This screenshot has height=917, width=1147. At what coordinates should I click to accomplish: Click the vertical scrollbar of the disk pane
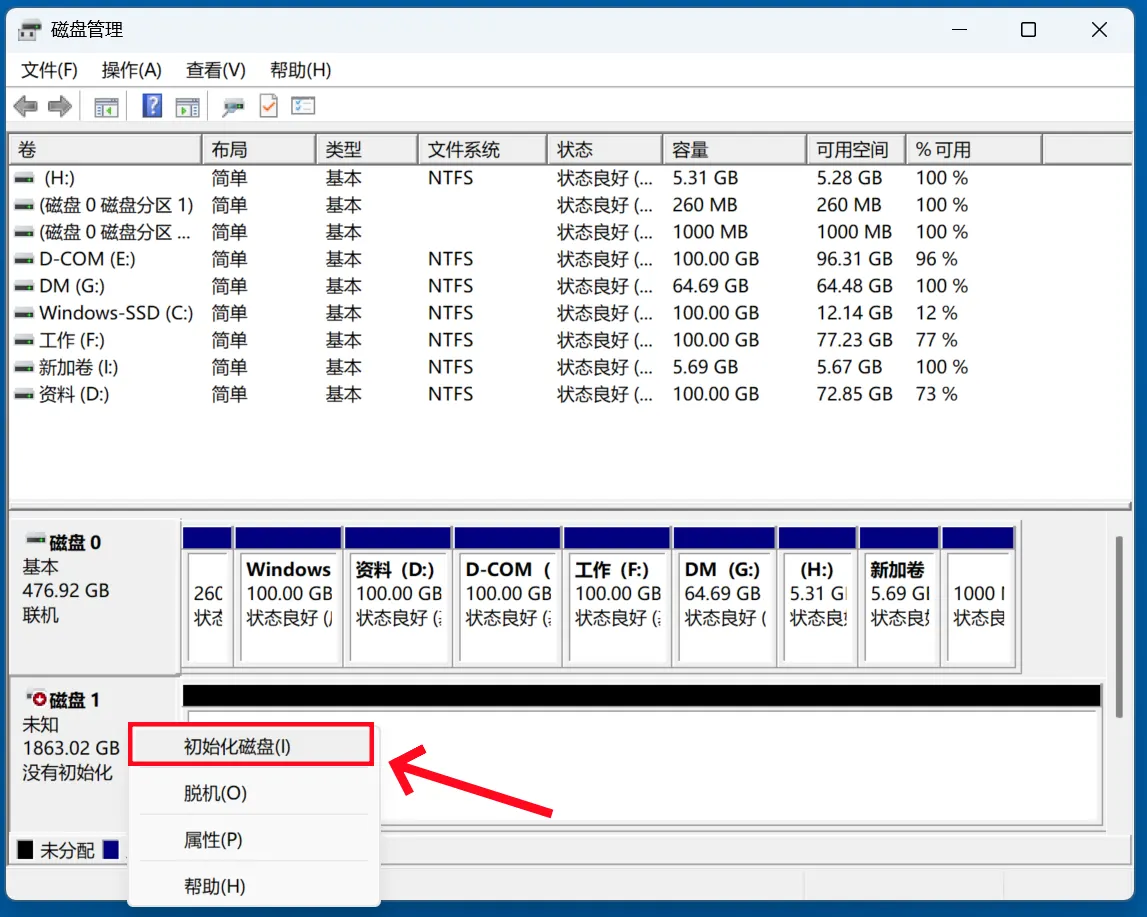1118,627
